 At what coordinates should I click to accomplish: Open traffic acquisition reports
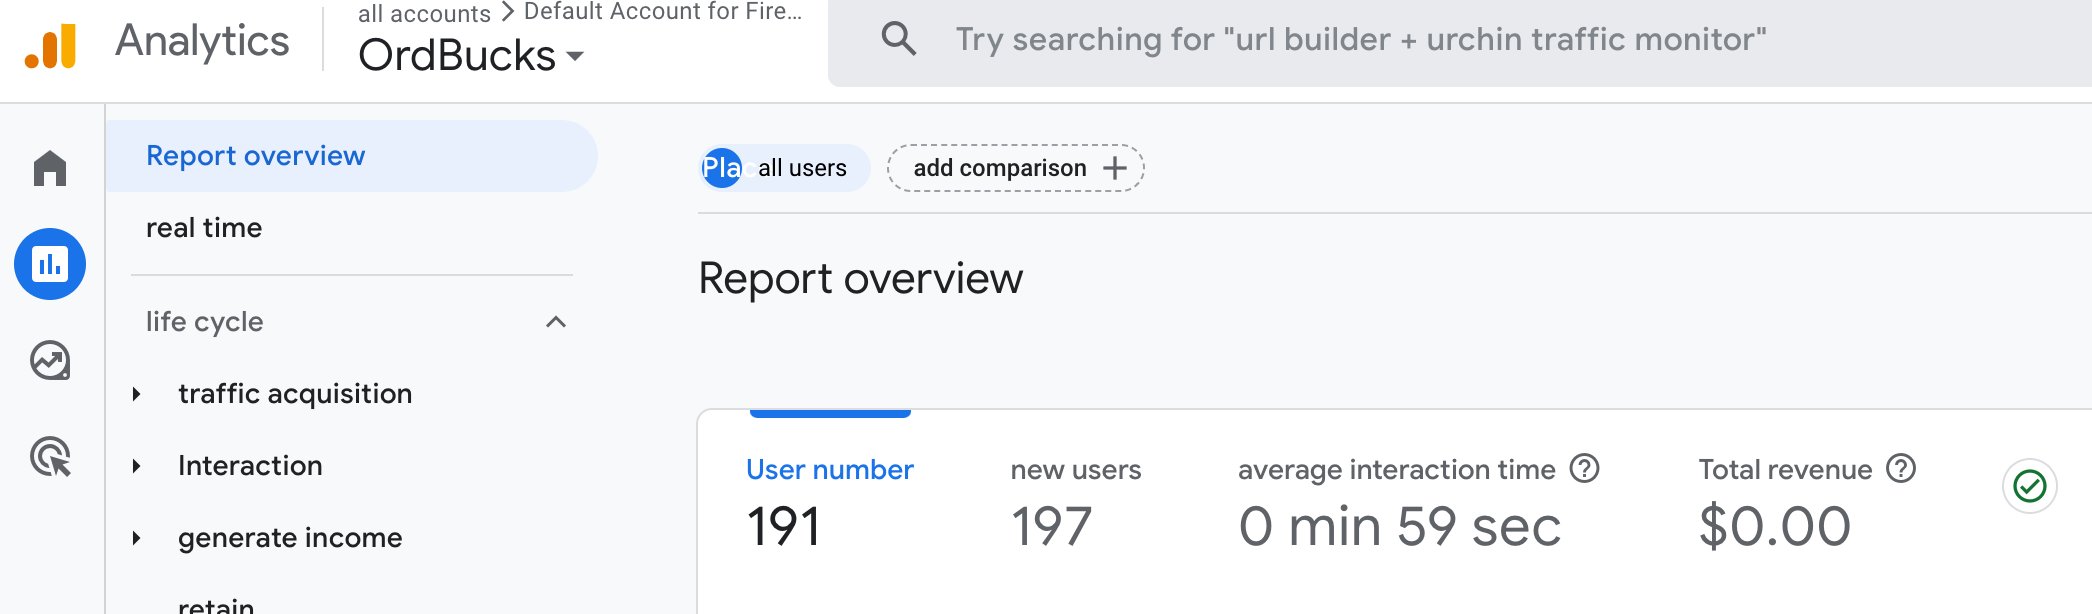(295, 394)
